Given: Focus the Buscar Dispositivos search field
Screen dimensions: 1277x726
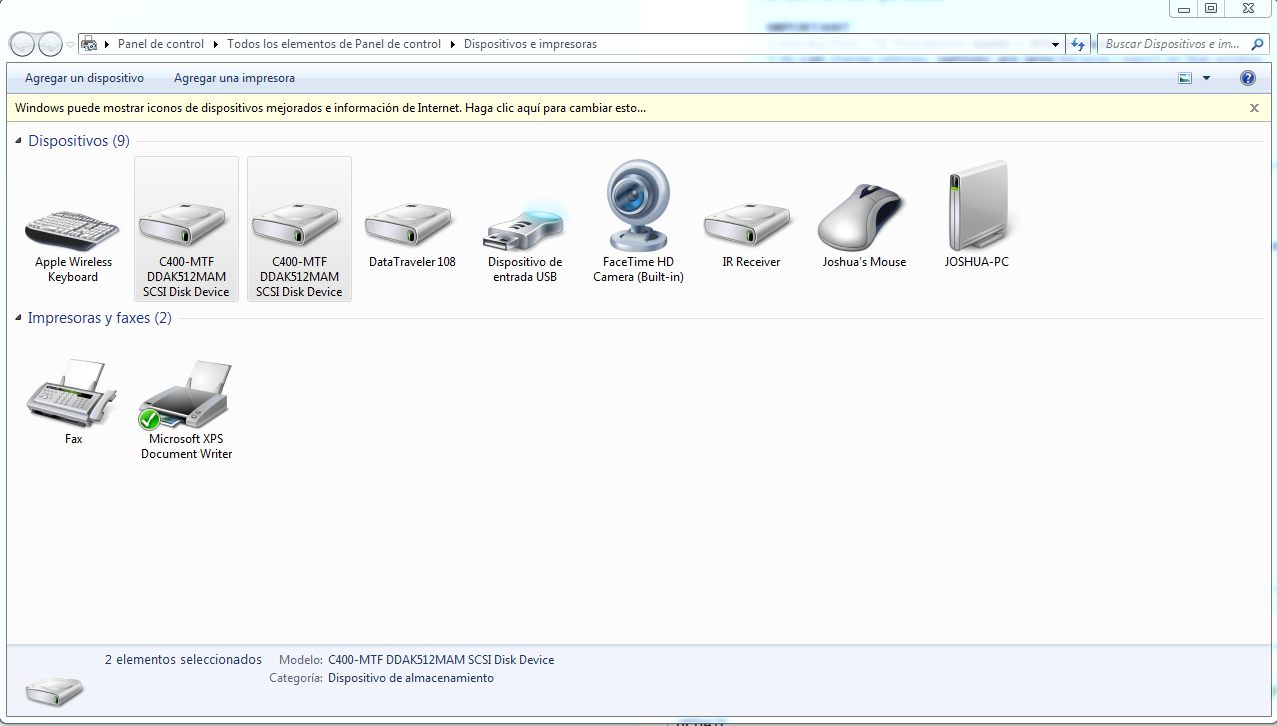Looking at the screenshot, I should pyautogui.click(x=1171, y=44).
